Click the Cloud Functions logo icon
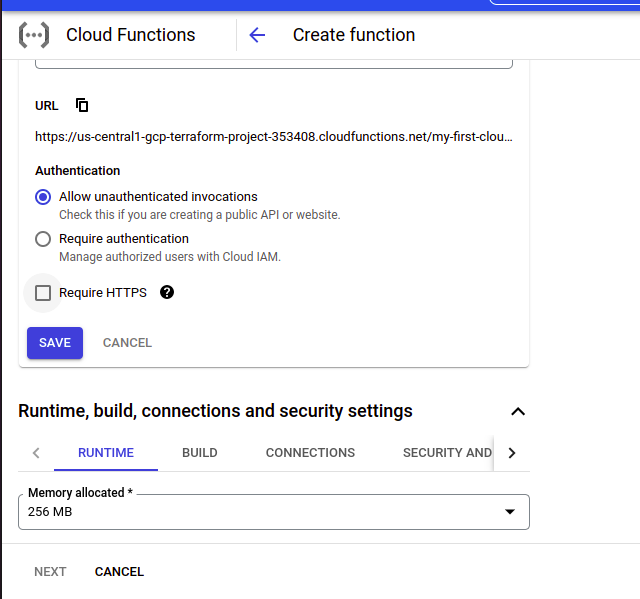 pos(34,35)
